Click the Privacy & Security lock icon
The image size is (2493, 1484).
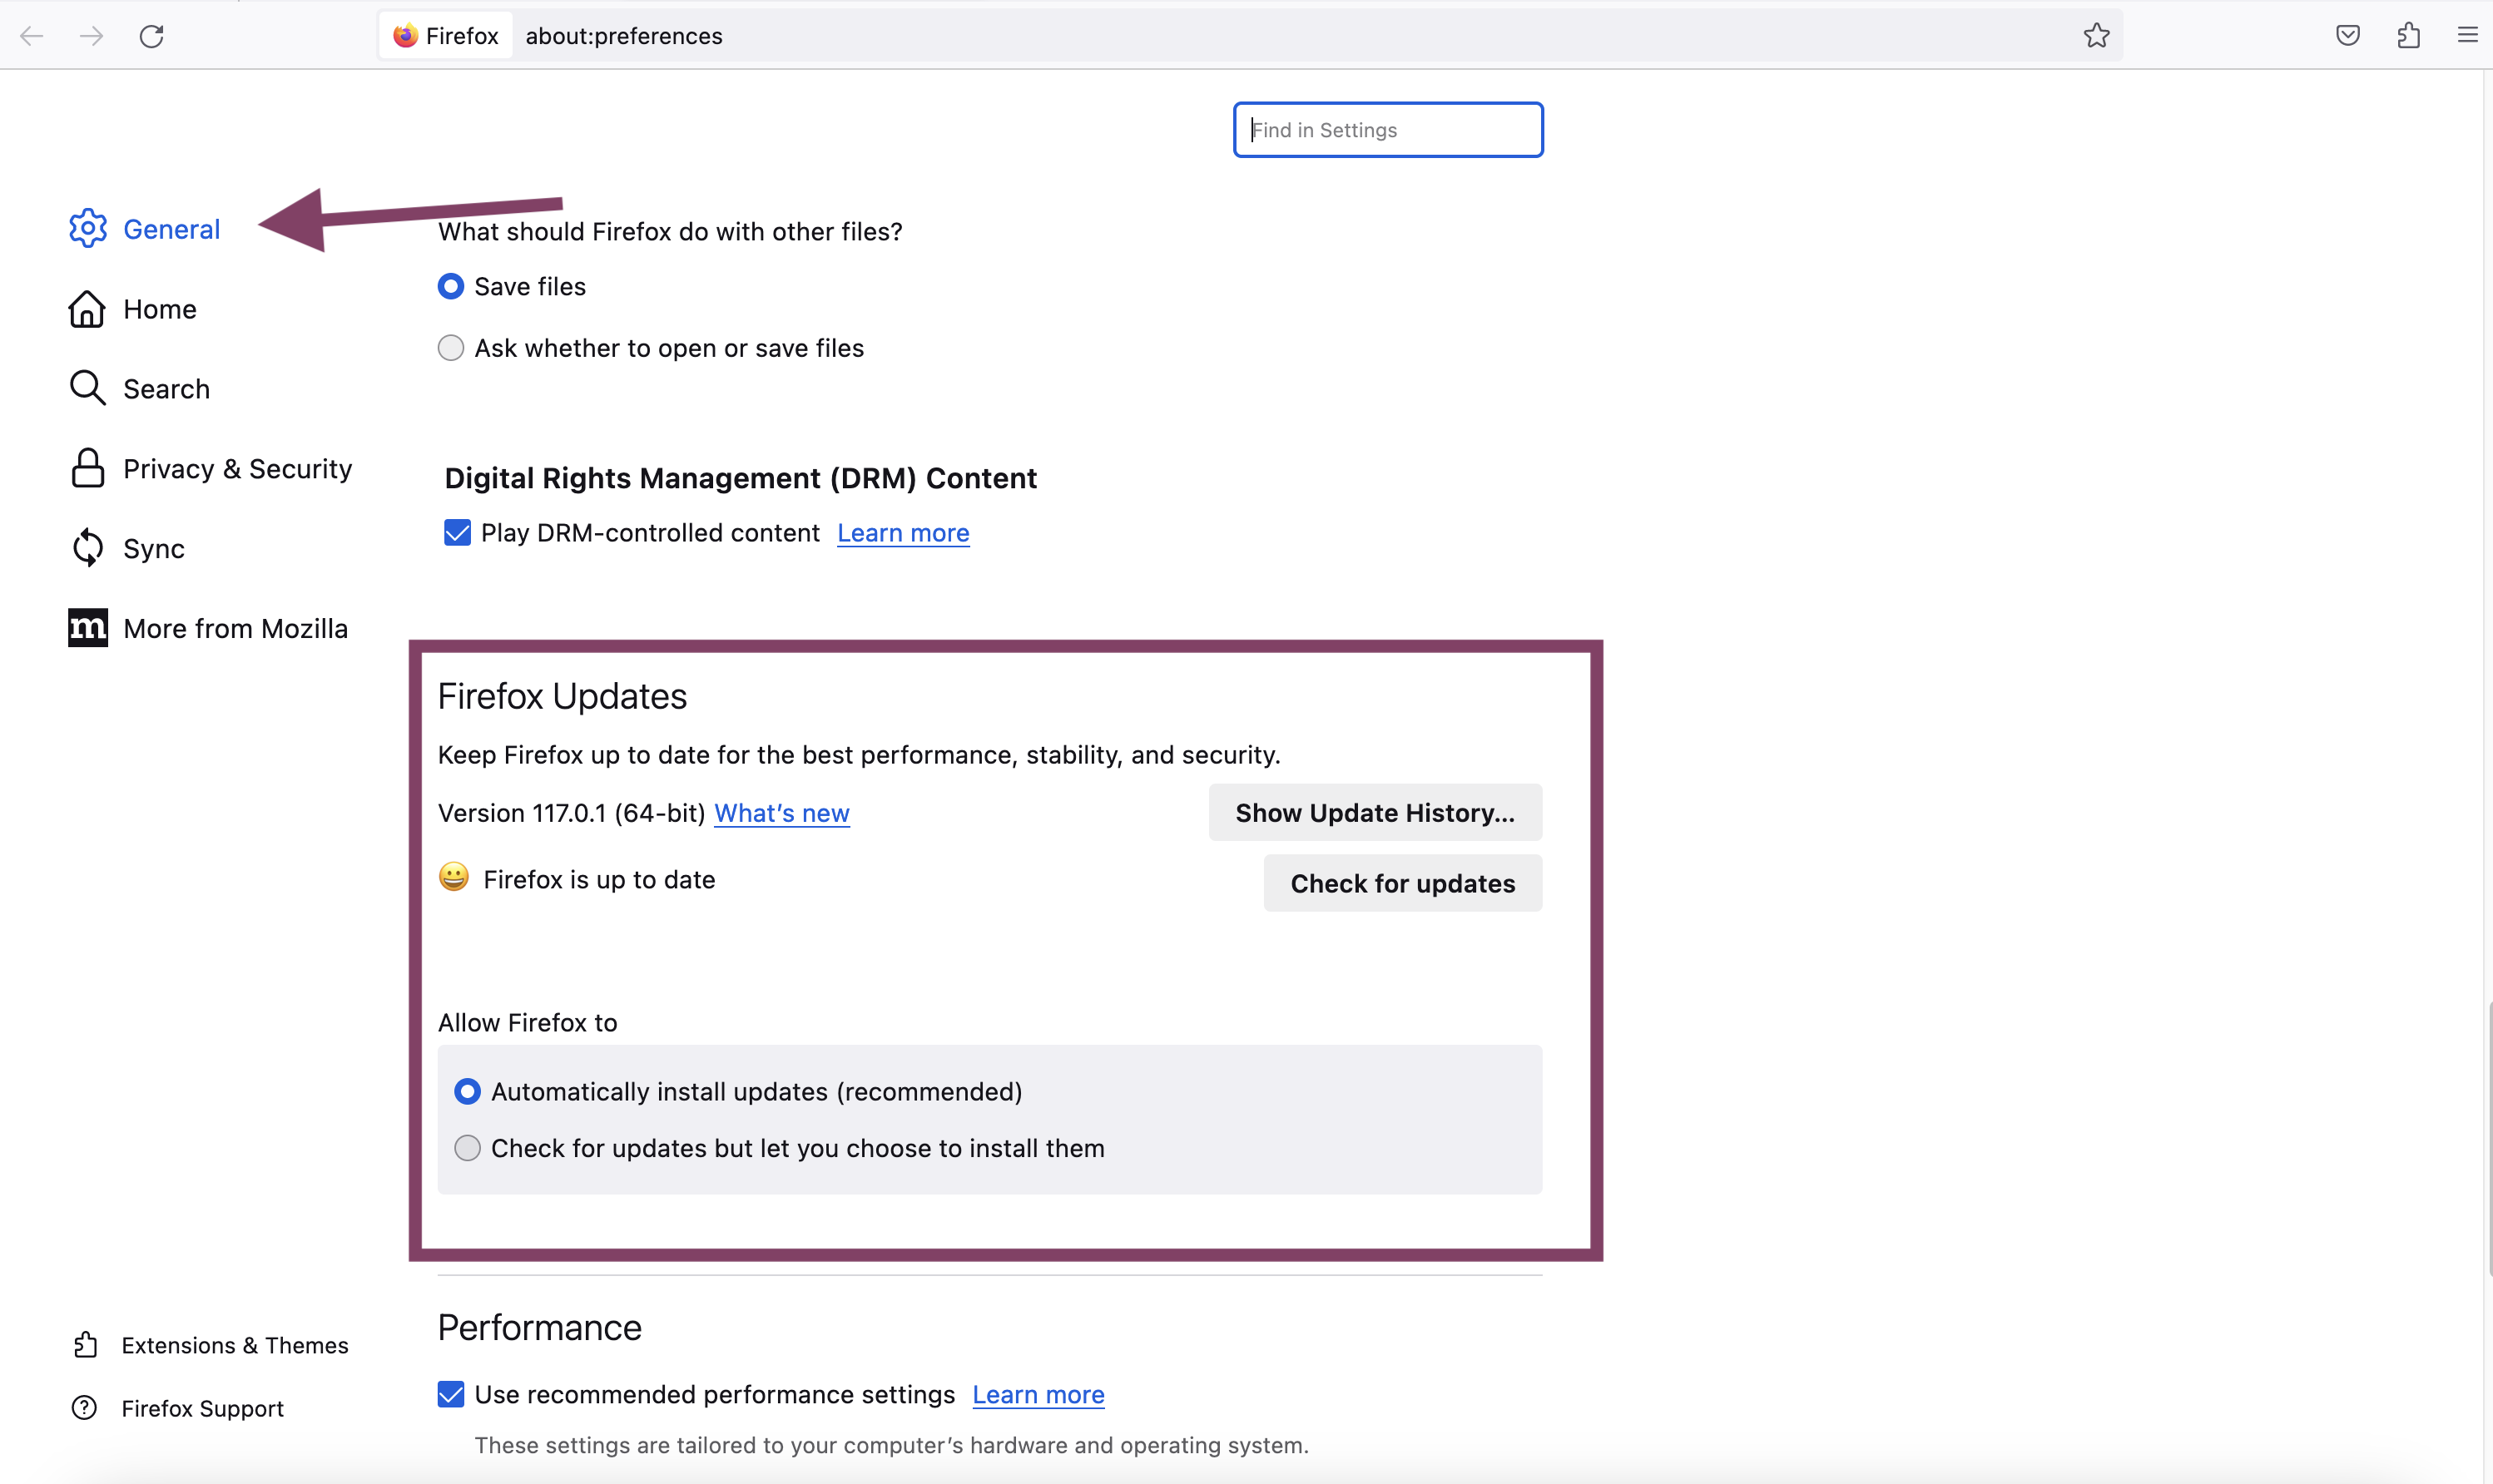pos(88,468)
